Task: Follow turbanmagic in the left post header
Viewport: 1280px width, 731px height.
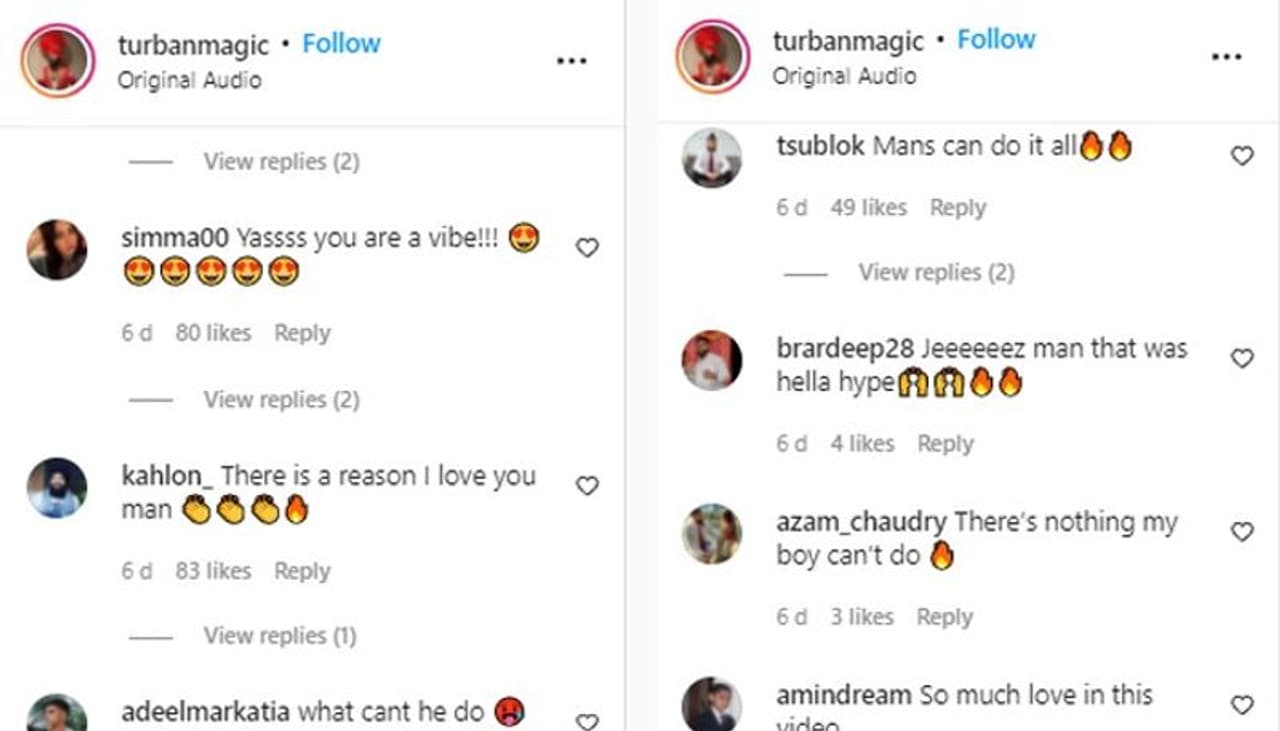Action: pyautogui.click(x=341, y=44)
